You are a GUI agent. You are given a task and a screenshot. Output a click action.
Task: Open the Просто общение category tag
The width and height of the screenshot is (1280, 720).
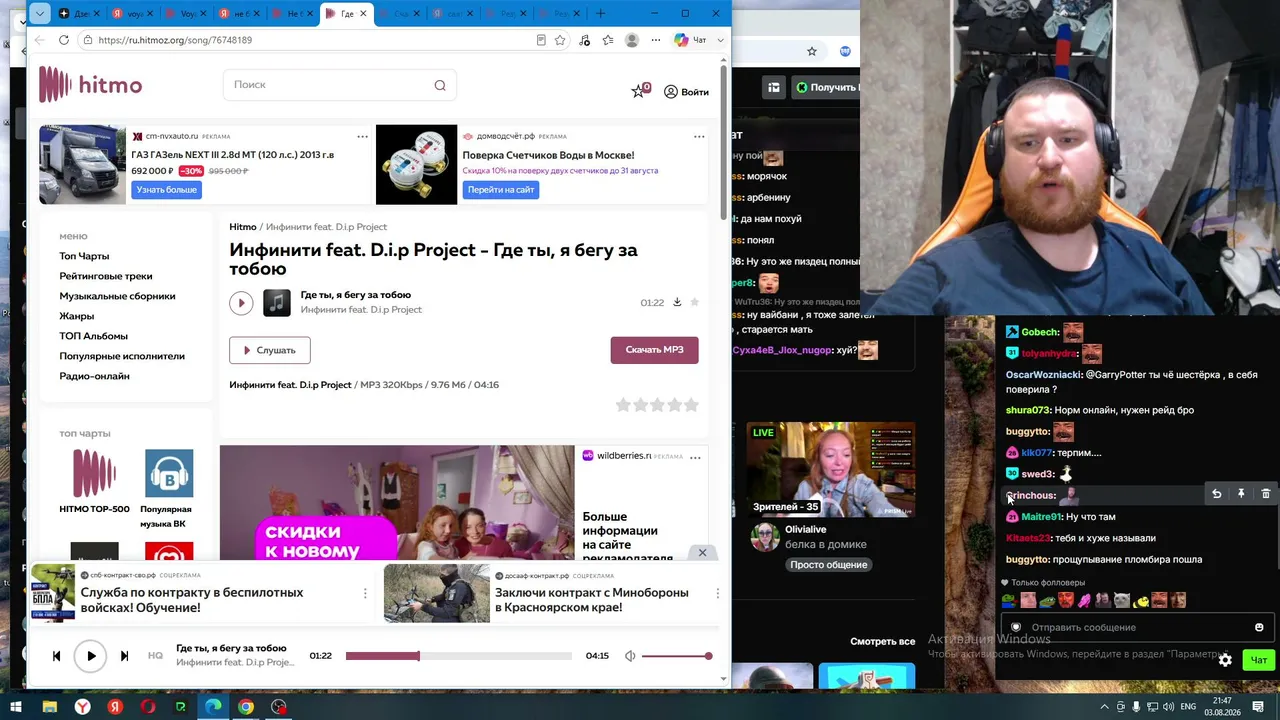(828, 565)
